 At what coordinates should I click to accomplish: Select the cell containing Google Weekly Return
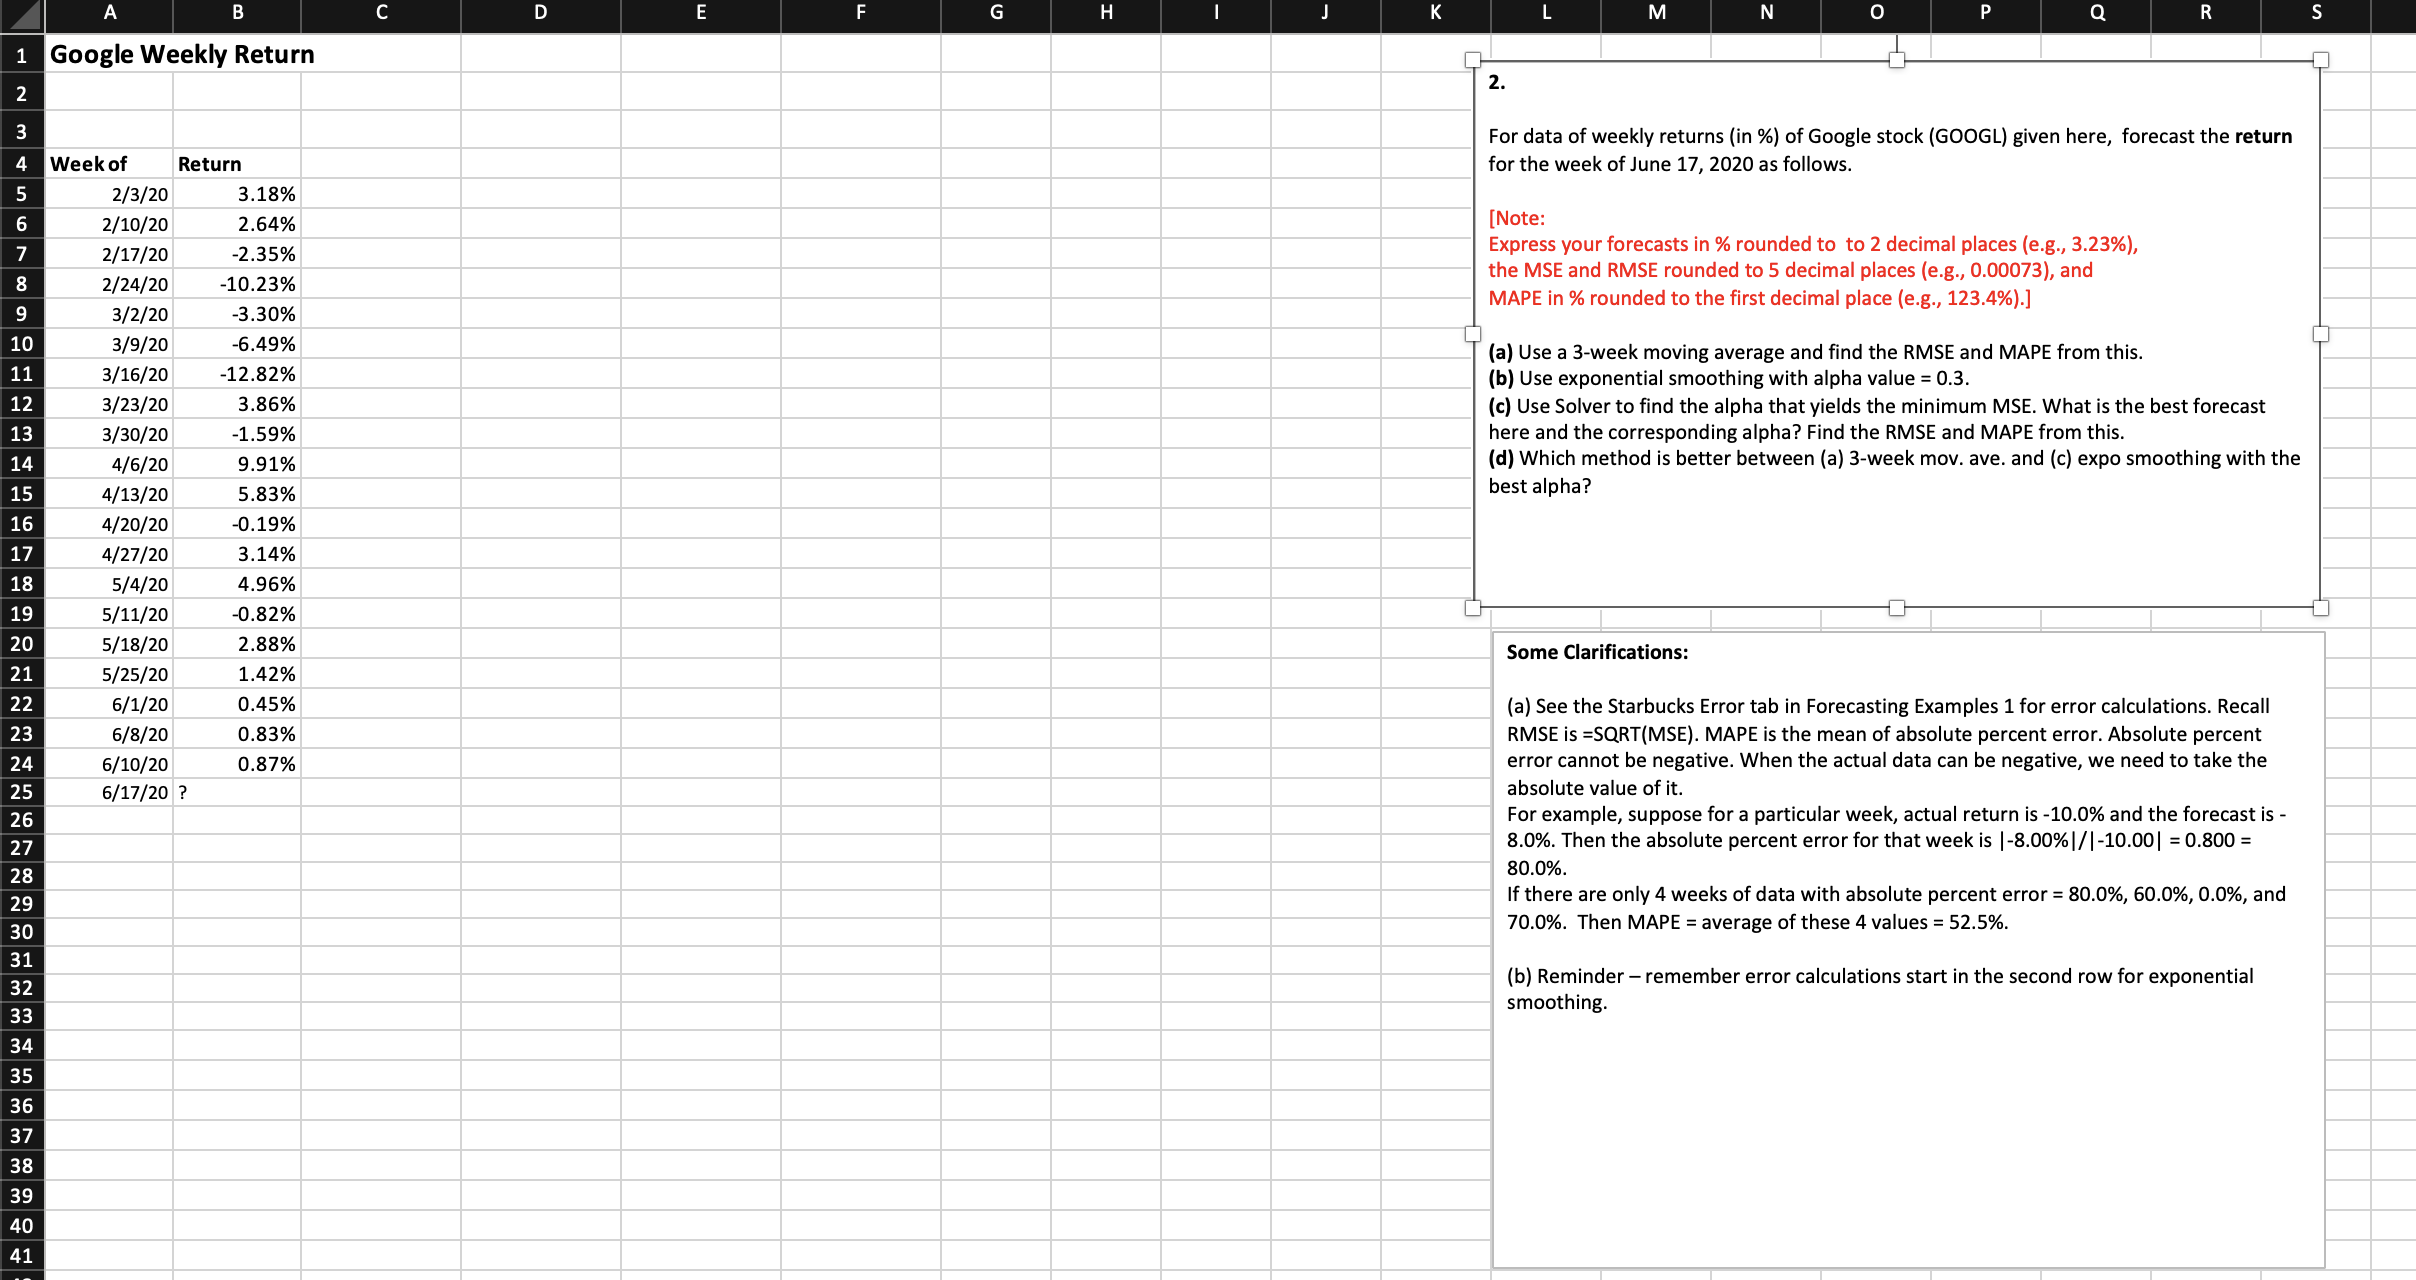click(110, 55)
